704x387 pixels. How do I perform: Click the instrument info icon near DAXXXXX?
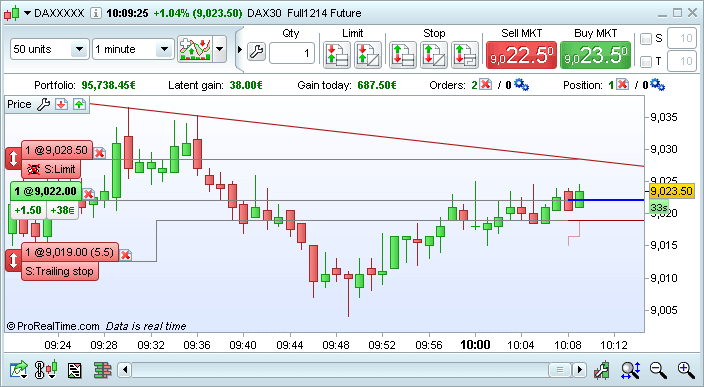click(95, 13)
